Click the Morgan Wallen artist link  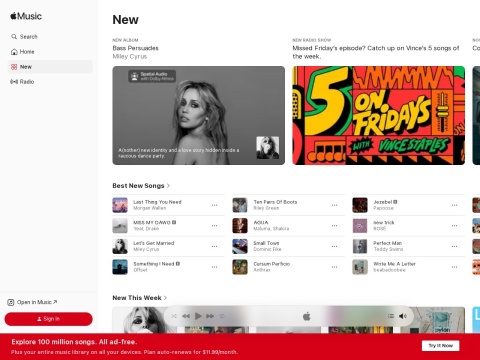[x=149, y=208]
